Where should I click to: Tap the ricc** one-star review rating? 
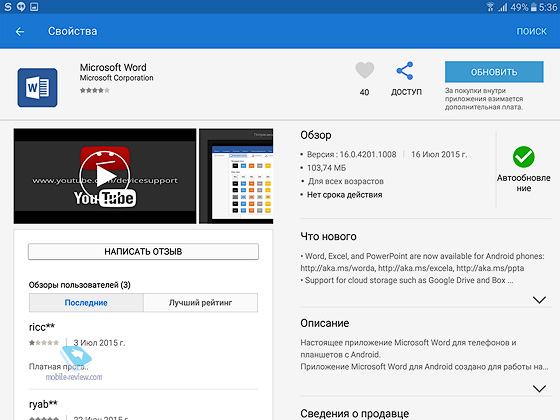tap(44, 343)
